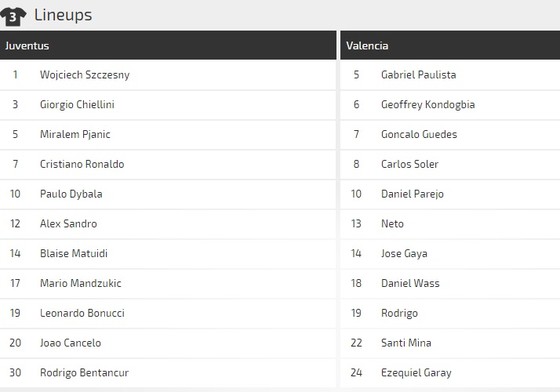Viewport: 560px width, 392px height.
Task: Click Neto in Valencia lineup
Action: click(392, 224)
